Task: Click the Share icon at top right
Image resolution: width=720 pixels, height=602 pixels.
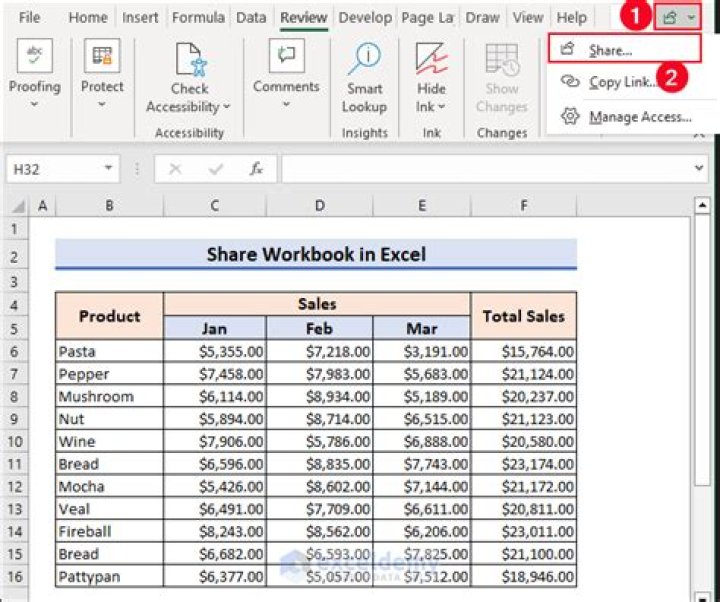Action: tap(669, 17)
